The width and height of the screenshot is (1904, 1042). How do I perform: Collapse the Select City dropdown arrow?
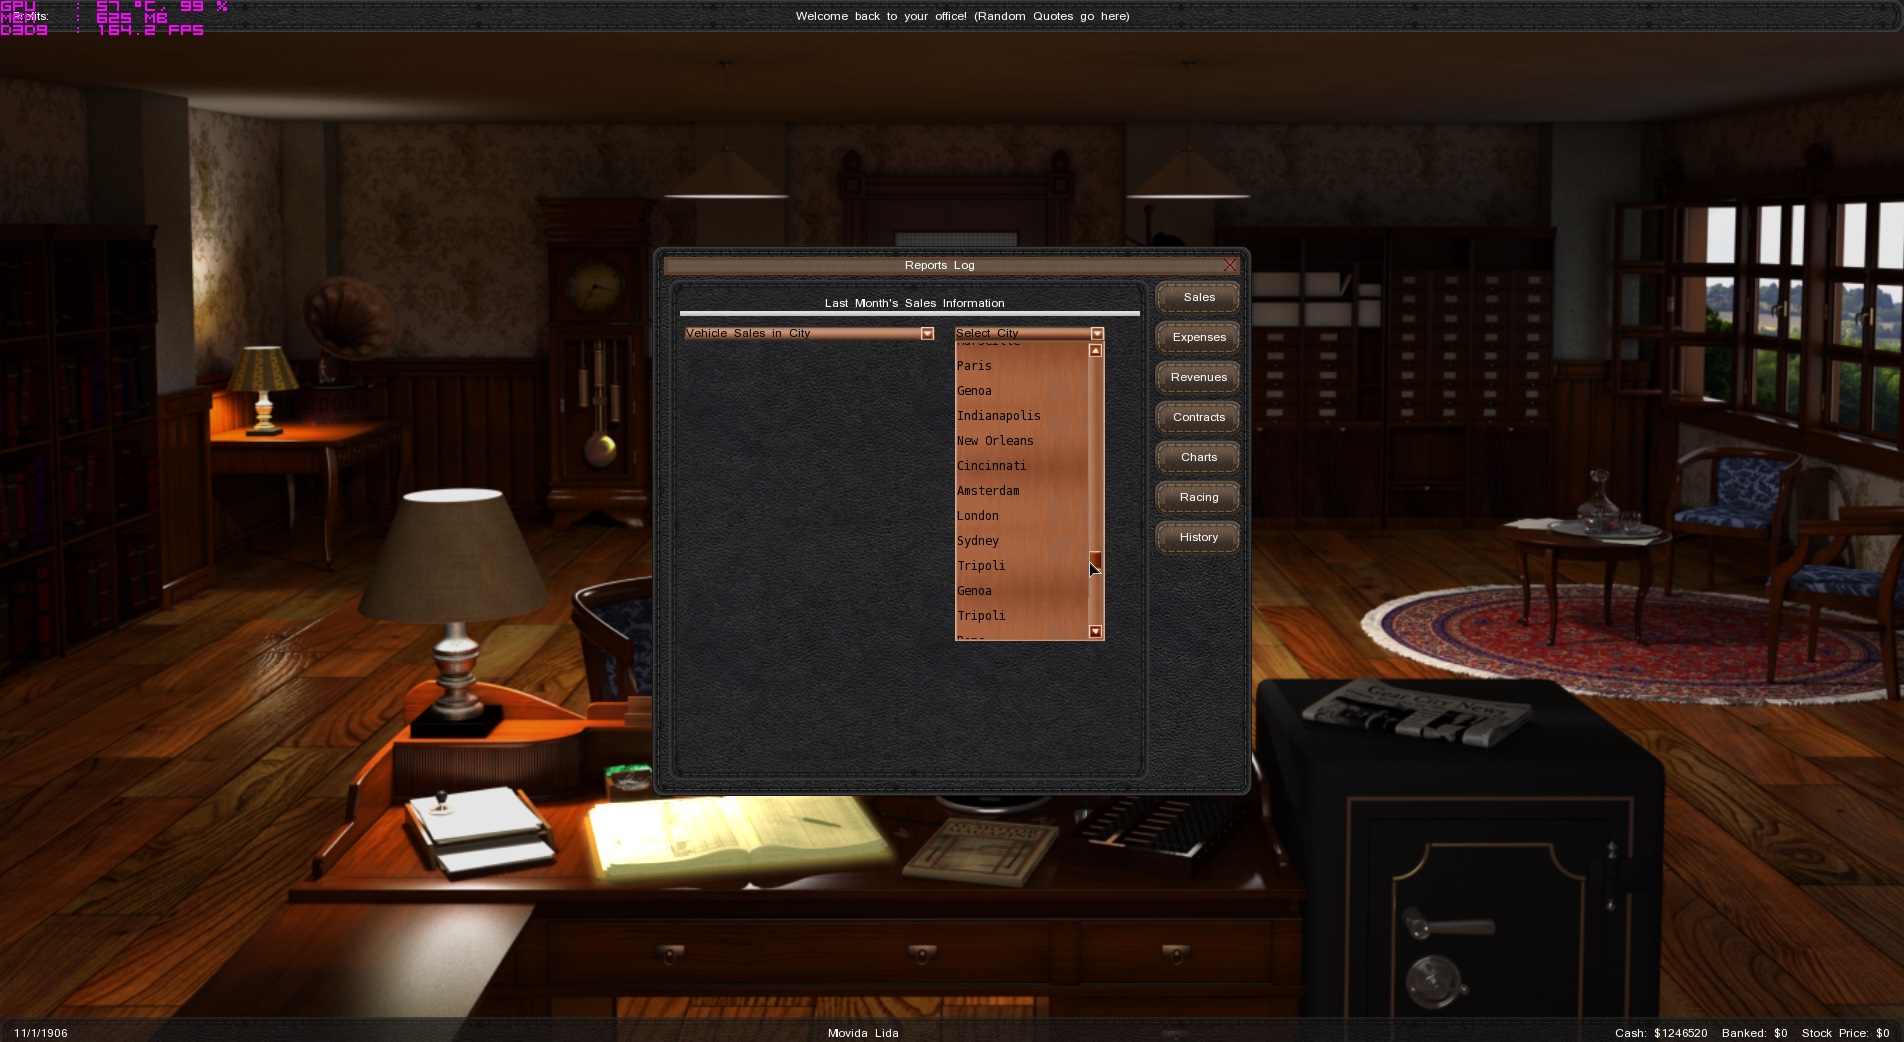coord(1097,334)
